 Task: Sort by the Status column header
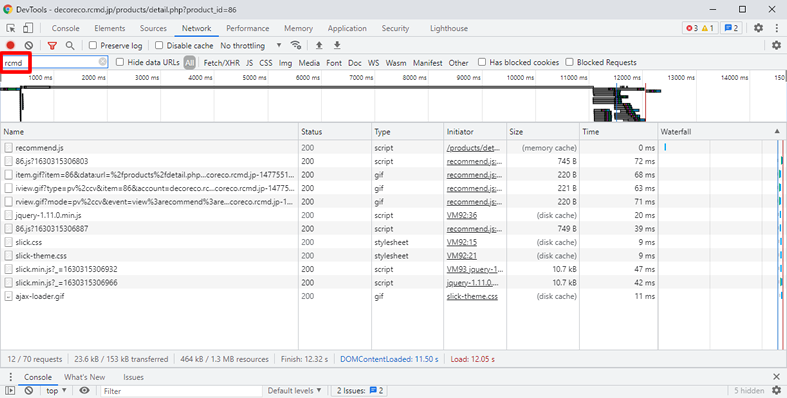(x=335, y=131)
